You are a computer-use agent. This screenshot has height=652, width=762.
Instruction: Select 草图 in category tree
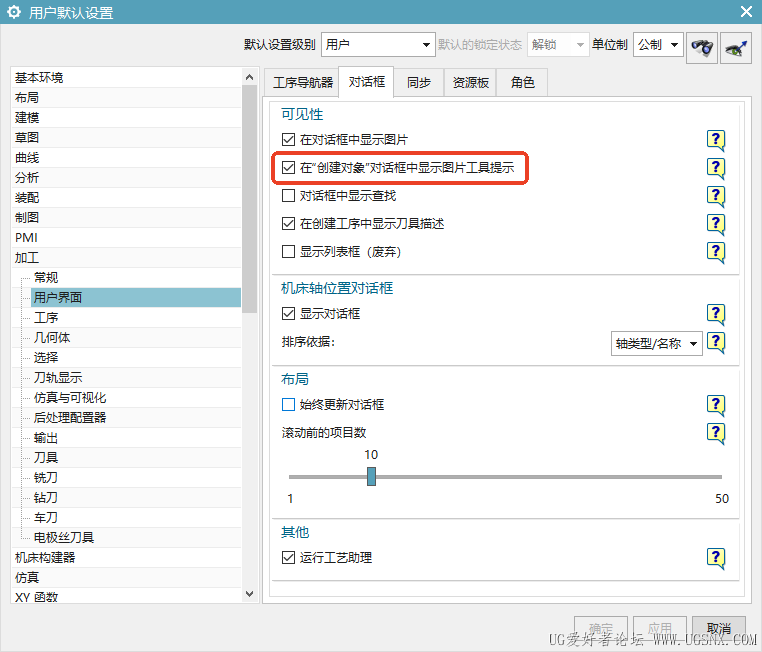tap(126, 137)
